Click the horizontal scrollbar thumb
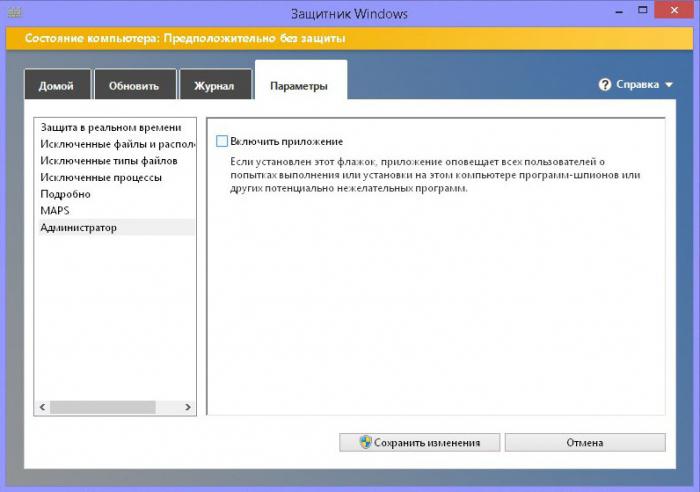700x492 pixels. pos(103,407)
